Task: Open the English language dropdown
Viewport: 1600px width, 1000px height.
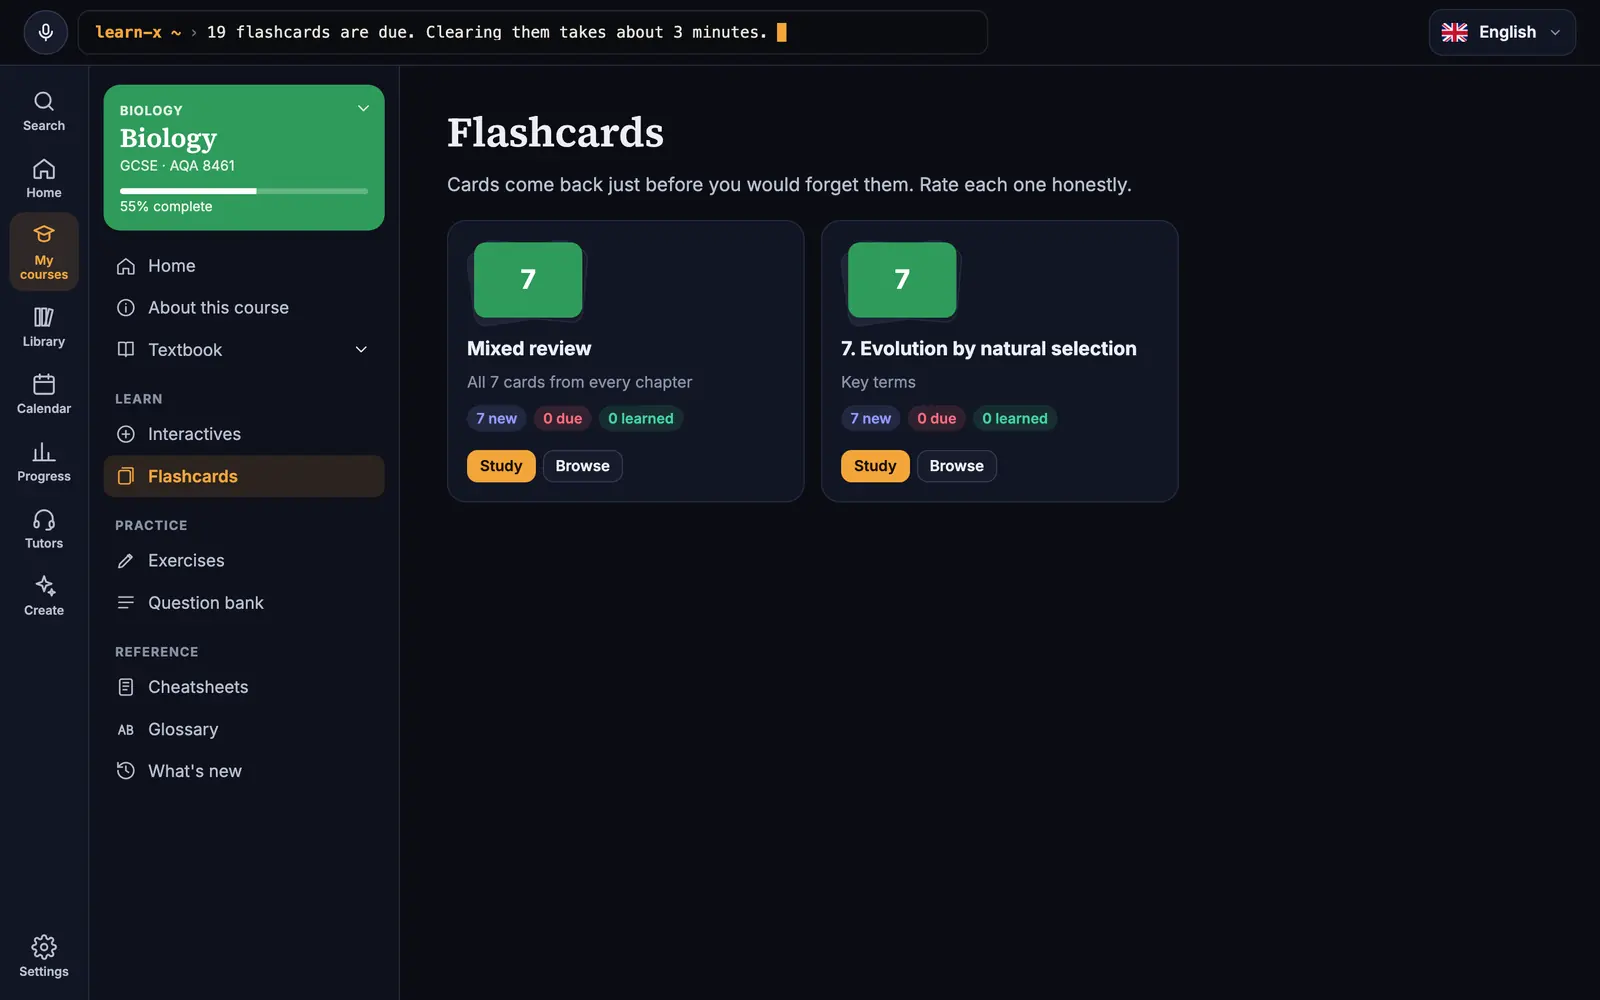Action: (1502, 32)
